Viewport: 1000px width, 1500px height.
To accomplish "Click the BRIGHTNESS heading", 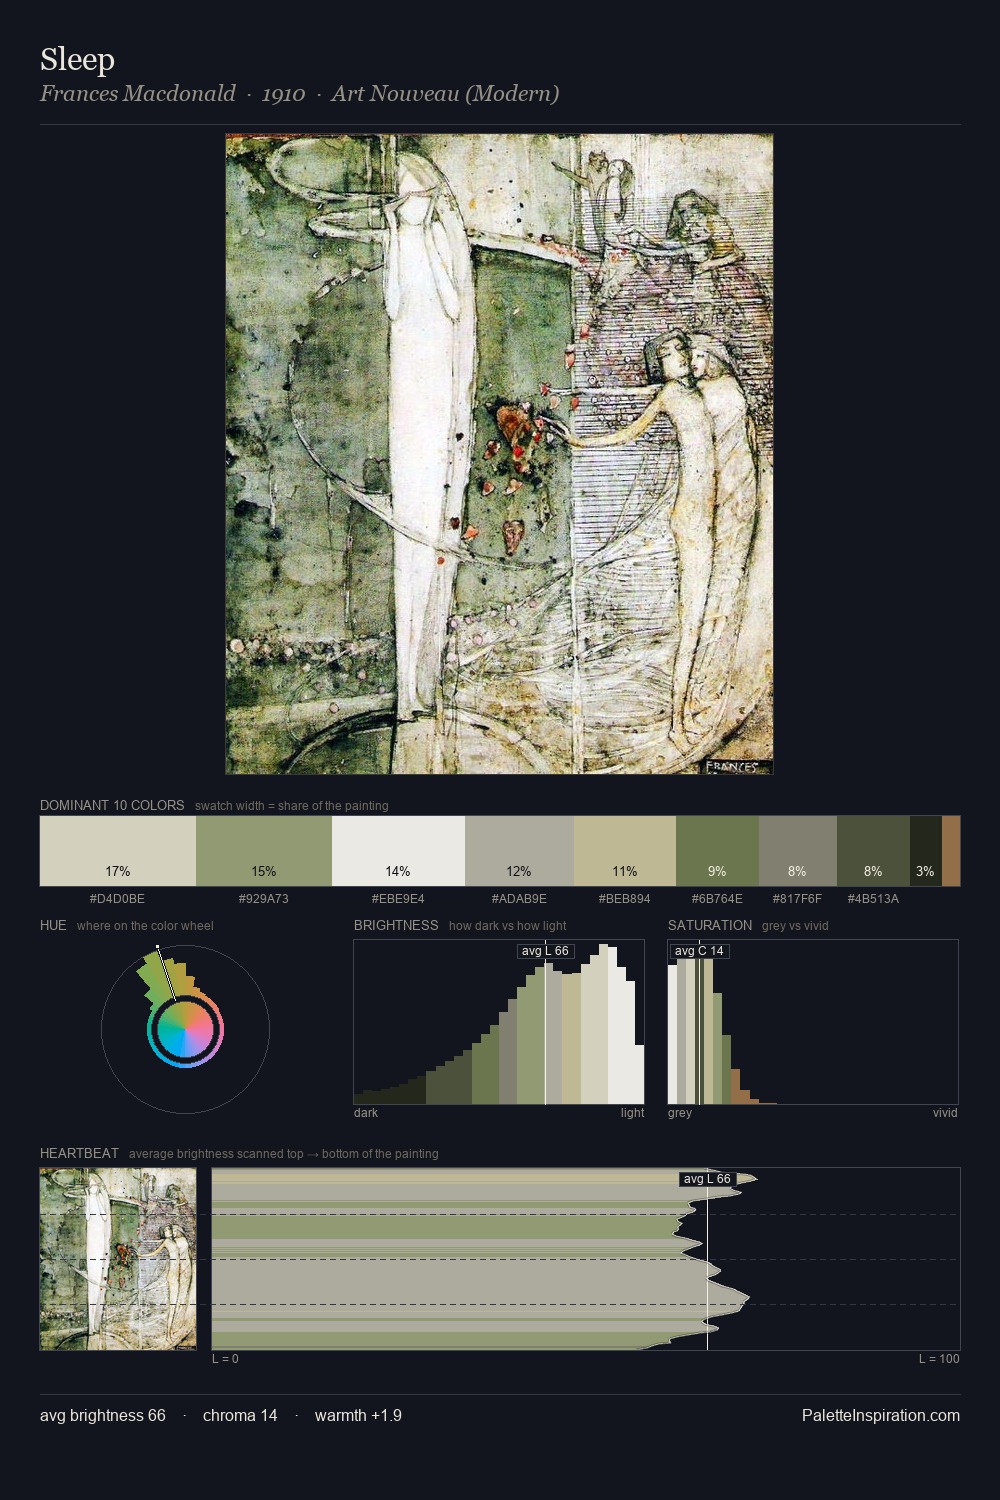I will [x=396, y=925].
